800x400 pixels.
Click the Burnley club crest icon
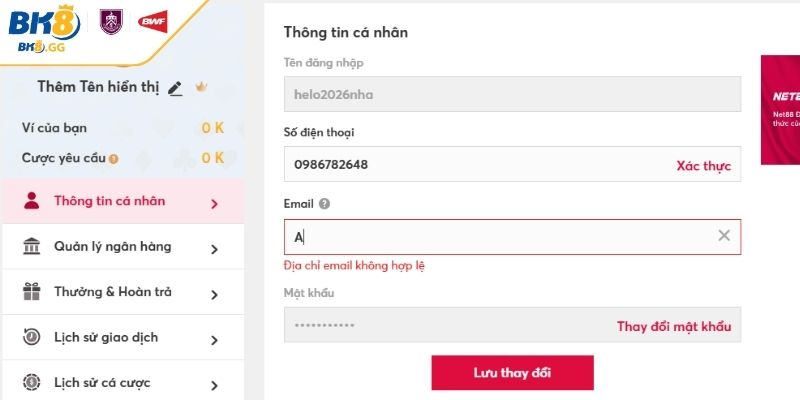coord(111,23)
